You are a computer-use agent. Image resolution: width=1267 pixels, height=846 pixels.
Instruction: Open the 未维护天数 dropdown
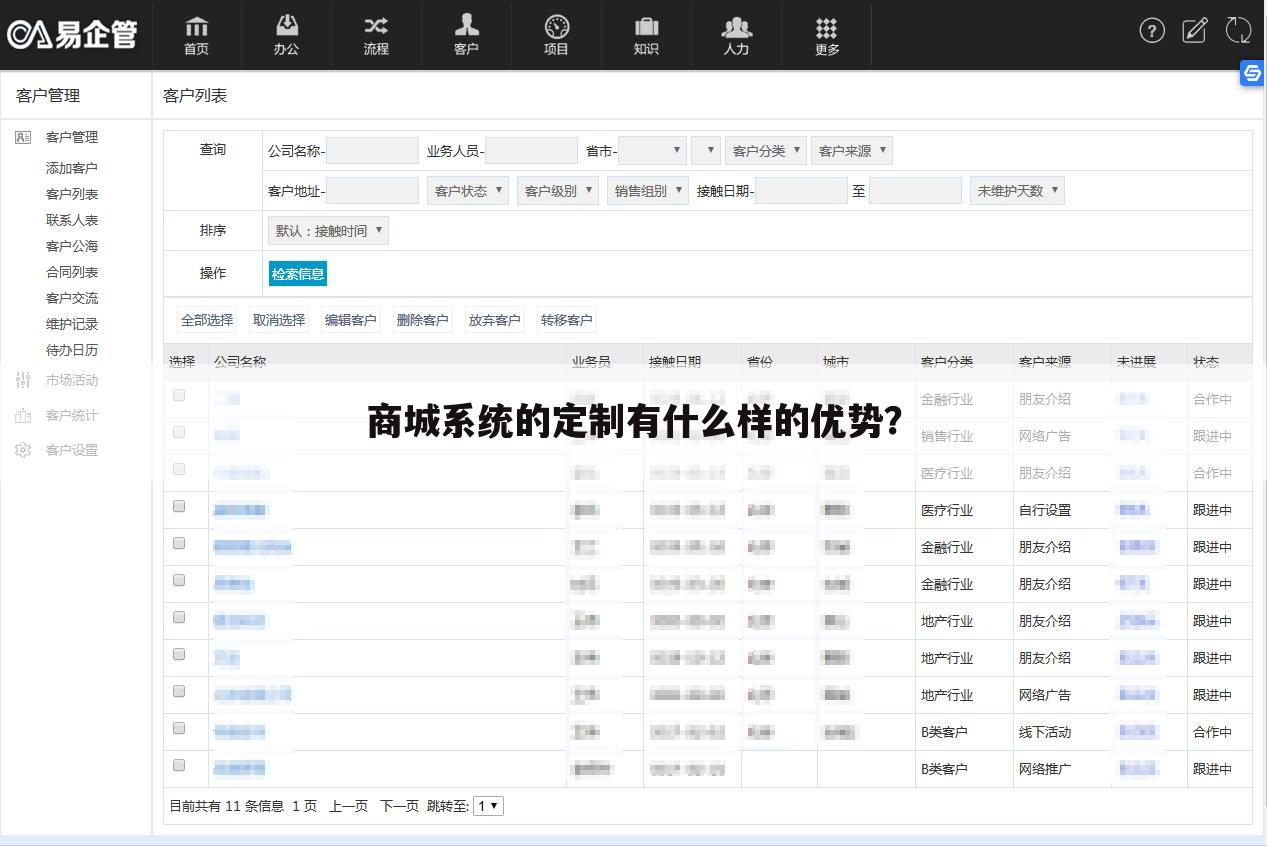click(x=1017, y=191)
